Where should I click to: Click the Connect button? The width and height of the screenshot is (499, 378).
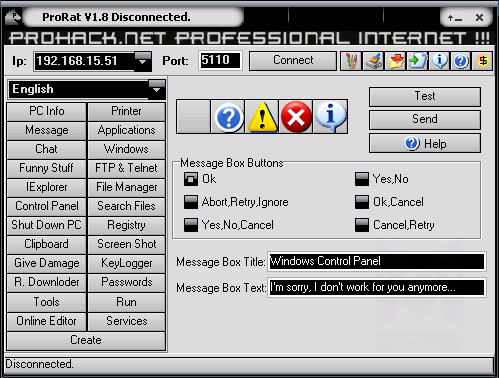coord(293,60)
